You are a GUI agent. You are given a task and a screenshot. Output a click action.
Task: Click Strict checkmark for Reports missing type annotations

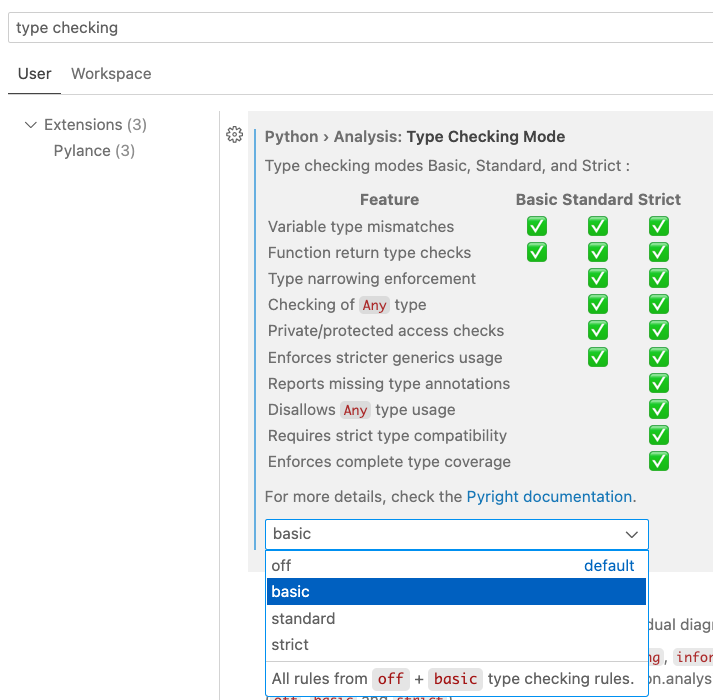pos(658,383)
